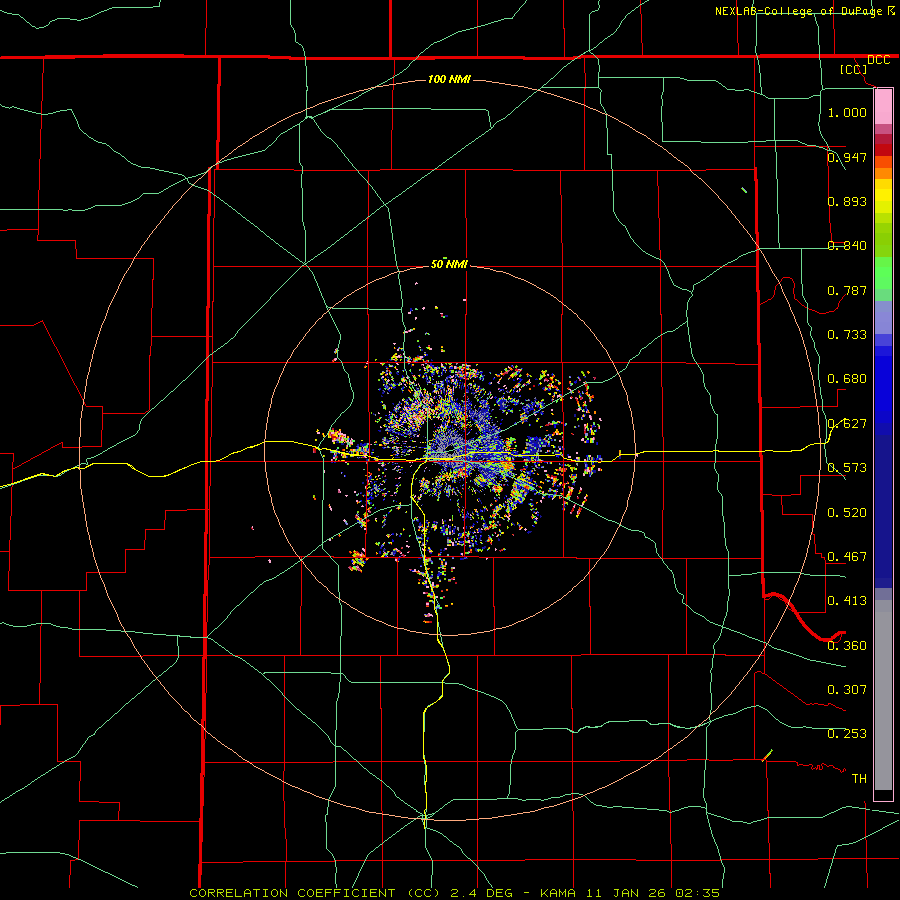Pick the pink segment of the color bar
The image size is (900, 900).
point(883,106)
